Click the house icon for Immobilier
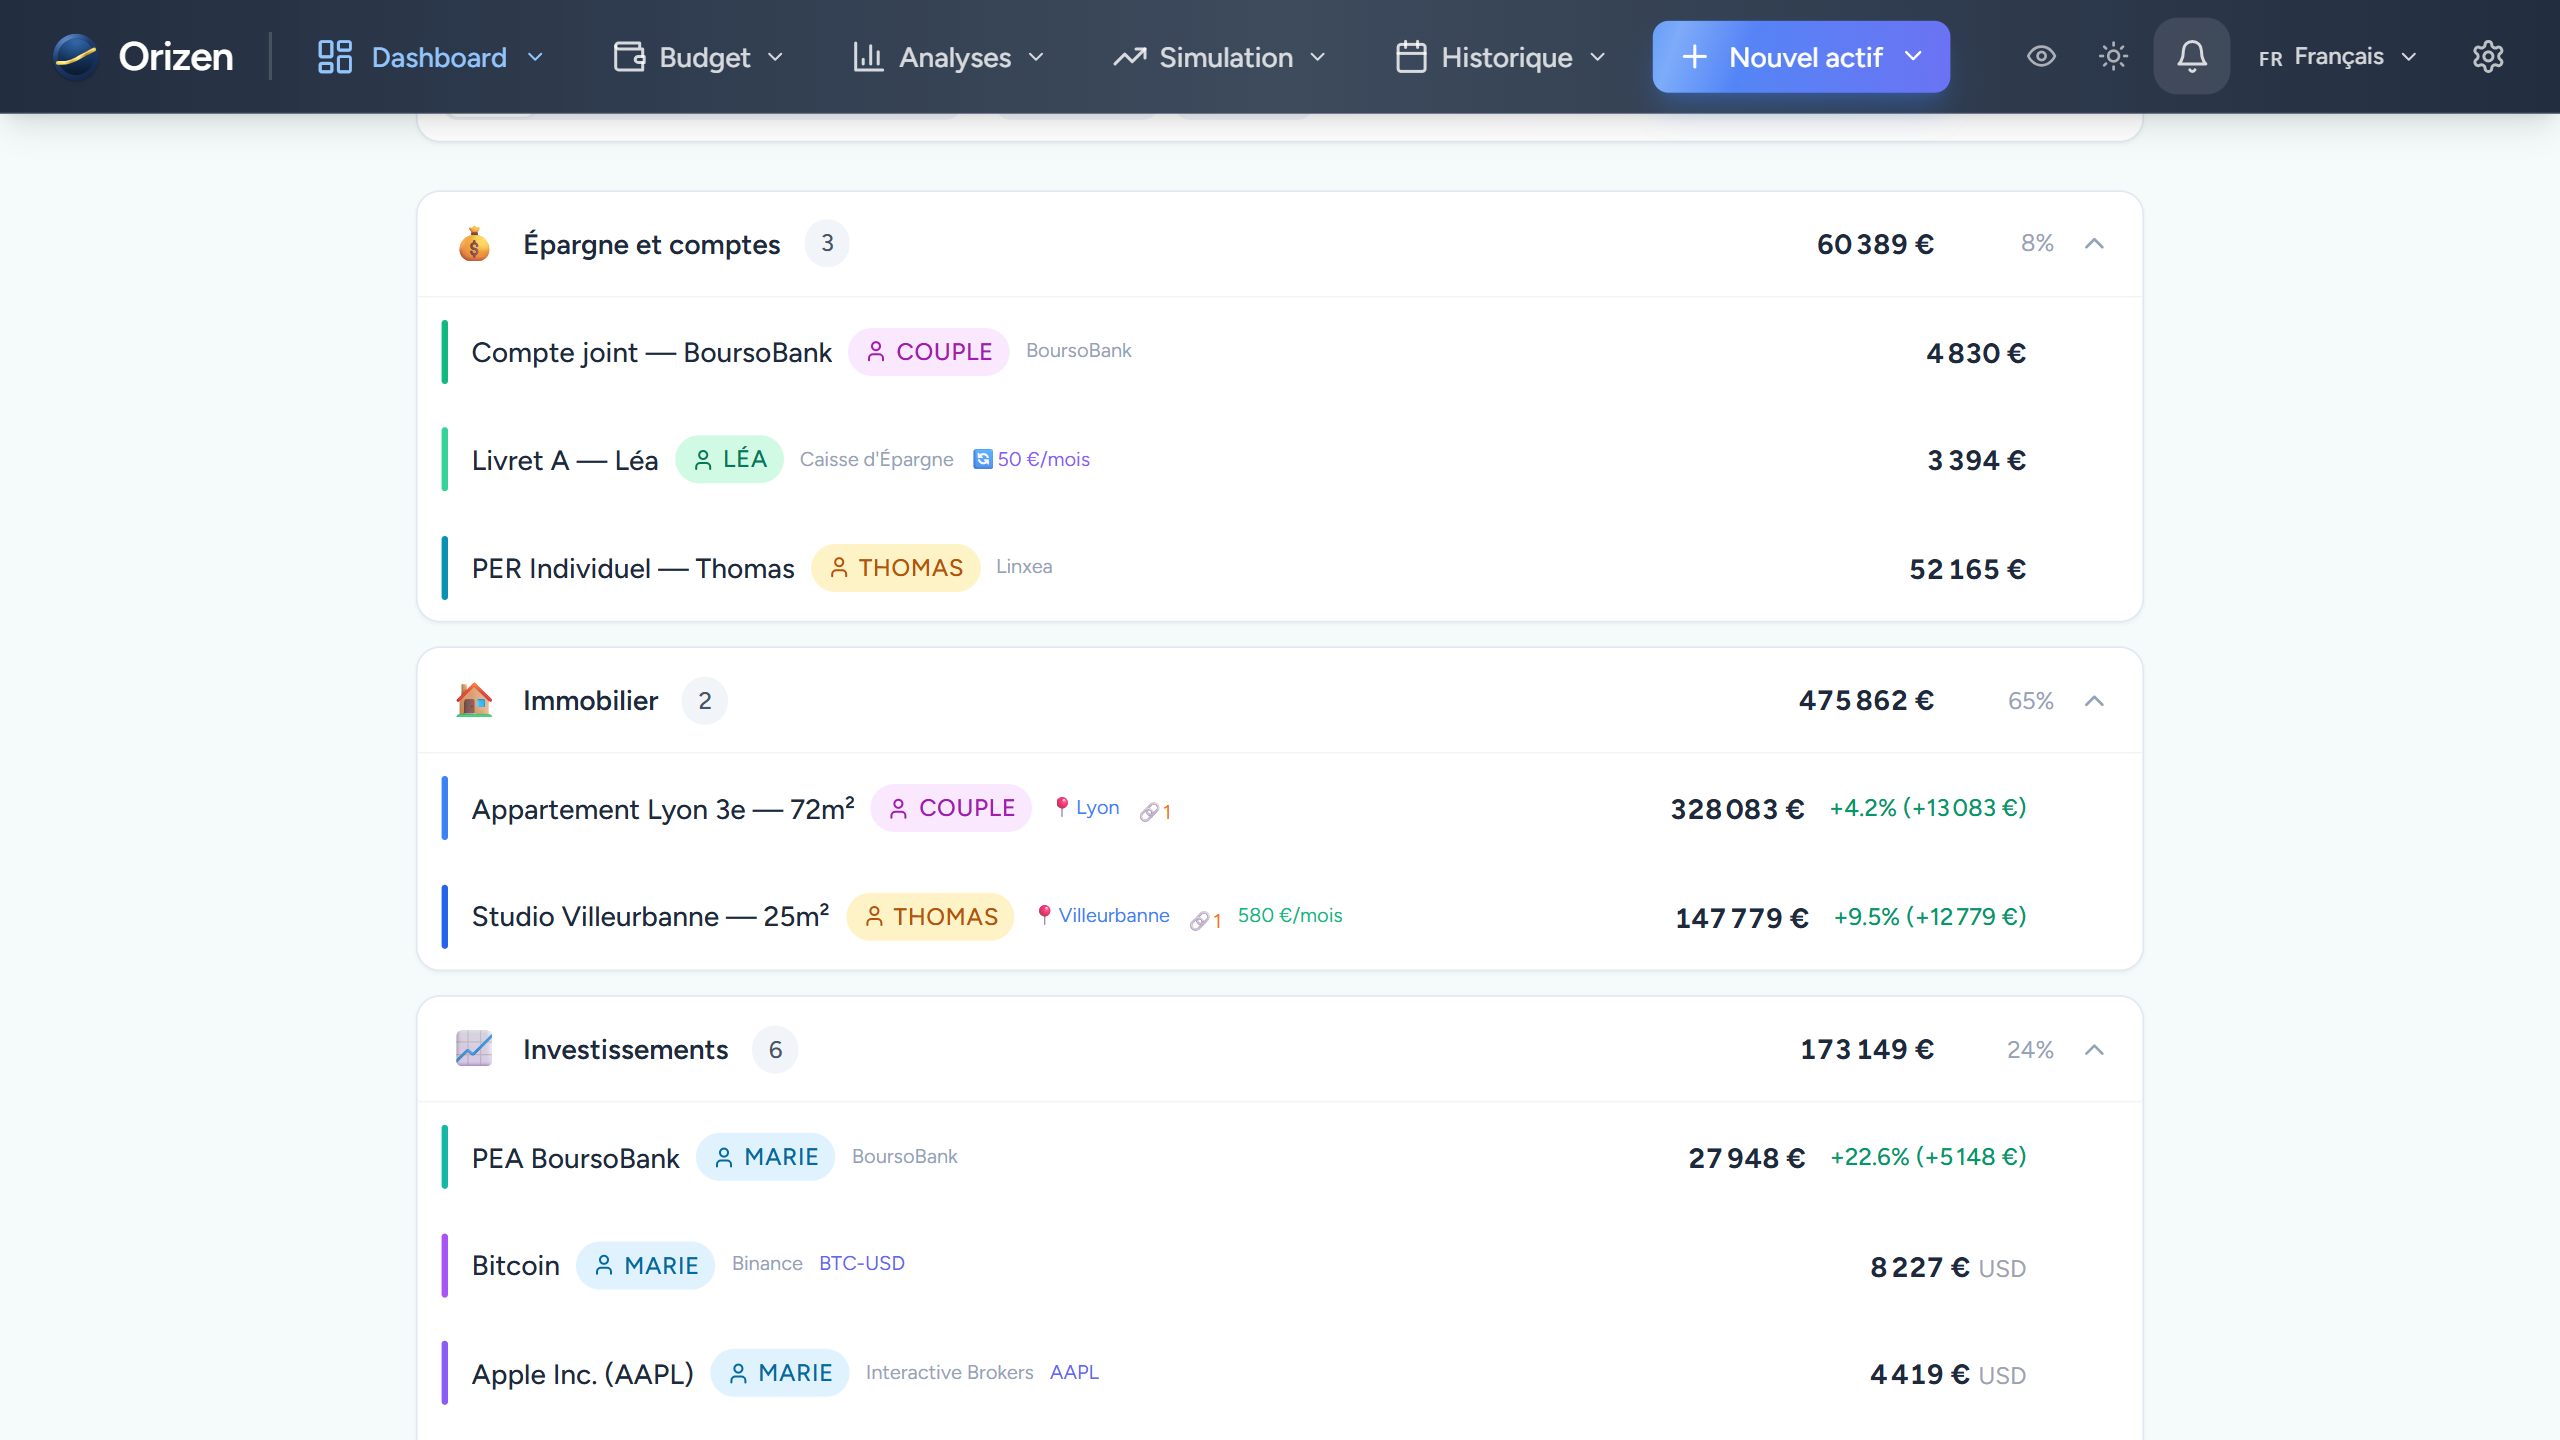Viewport: 2560px width, 1440px height. click(x=474, y=701)
